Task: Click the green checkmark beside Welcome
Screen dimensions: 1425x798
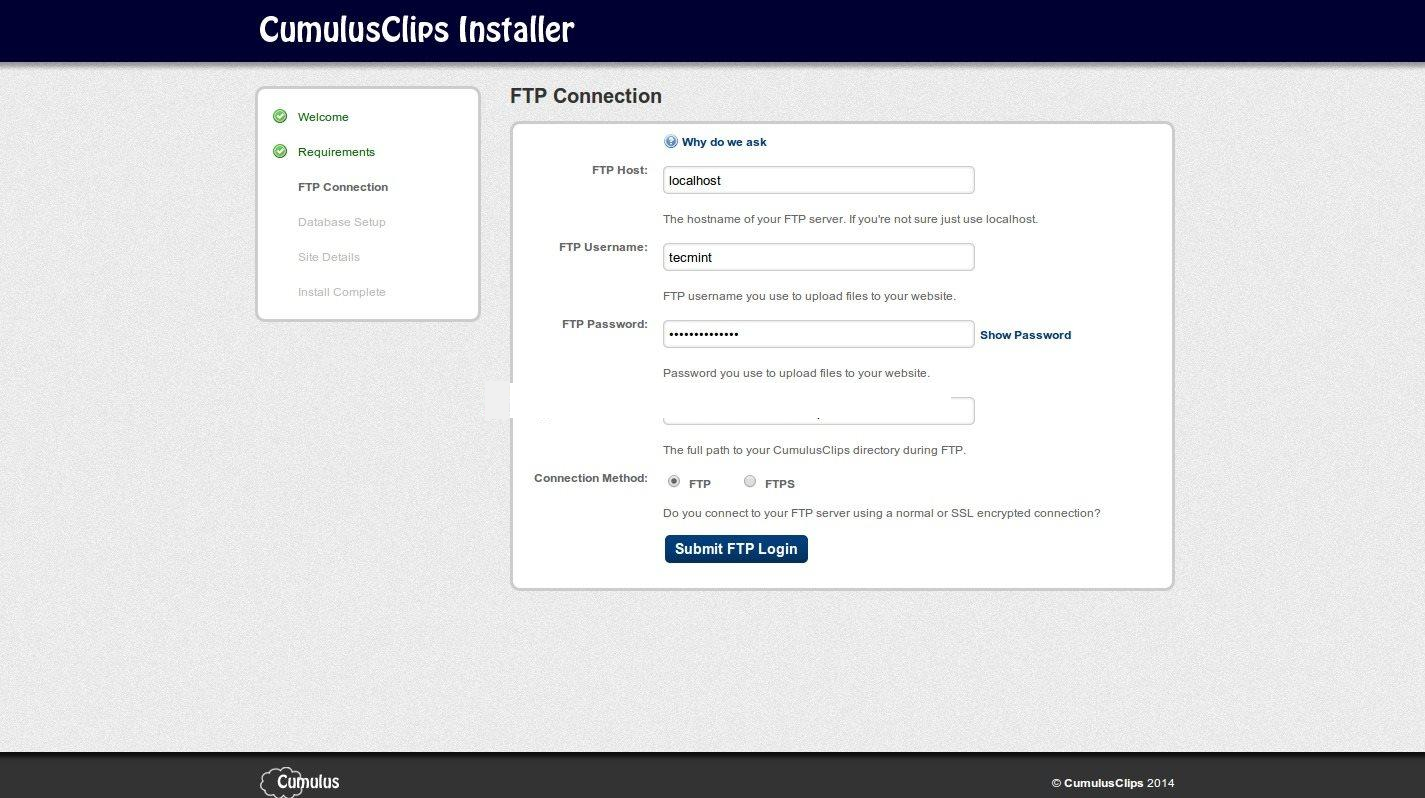Action: click(x=280, y=117)
